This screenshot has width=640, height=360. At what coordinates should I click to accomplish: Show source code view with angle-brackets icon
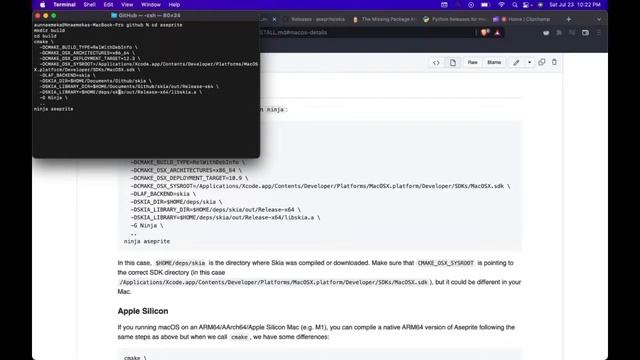(x=436, y=62)
